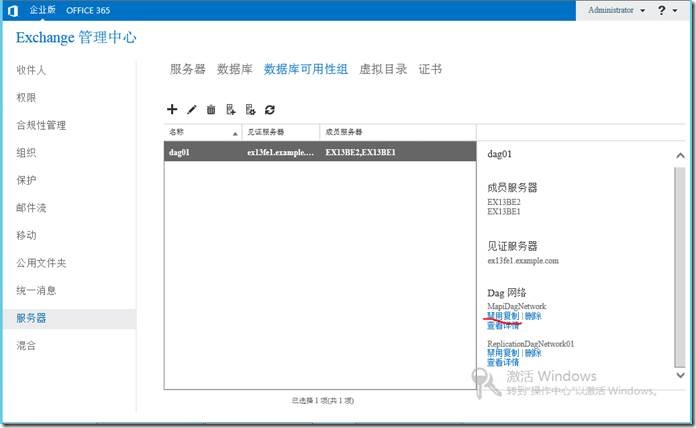Click EX13BE1 in details pane members

pyautogui.click(x=504, y=211)
